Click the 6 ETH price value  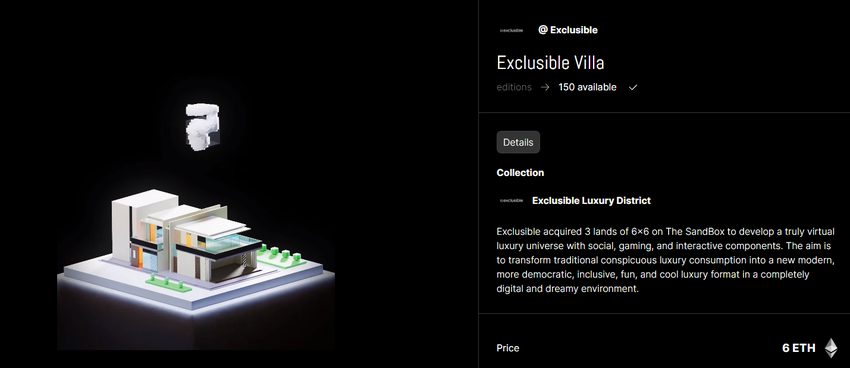pos(799,348)
